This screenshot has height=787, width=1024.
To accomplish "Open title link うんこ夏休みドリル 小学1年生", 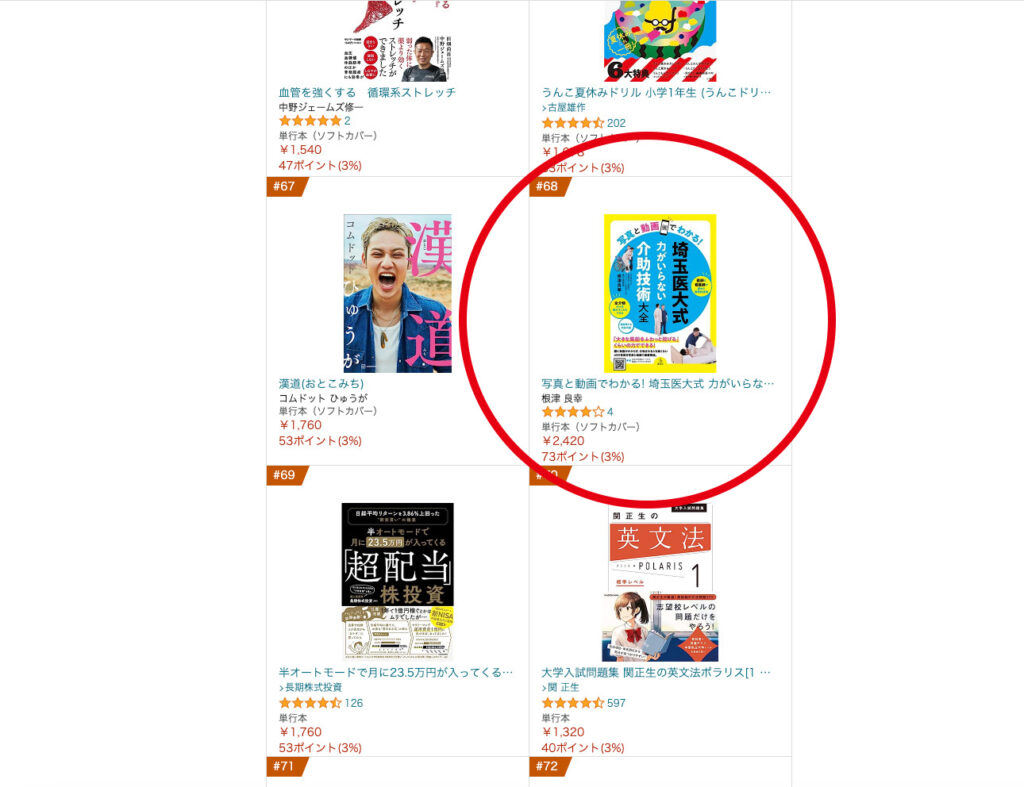I will tap(656, 93).
